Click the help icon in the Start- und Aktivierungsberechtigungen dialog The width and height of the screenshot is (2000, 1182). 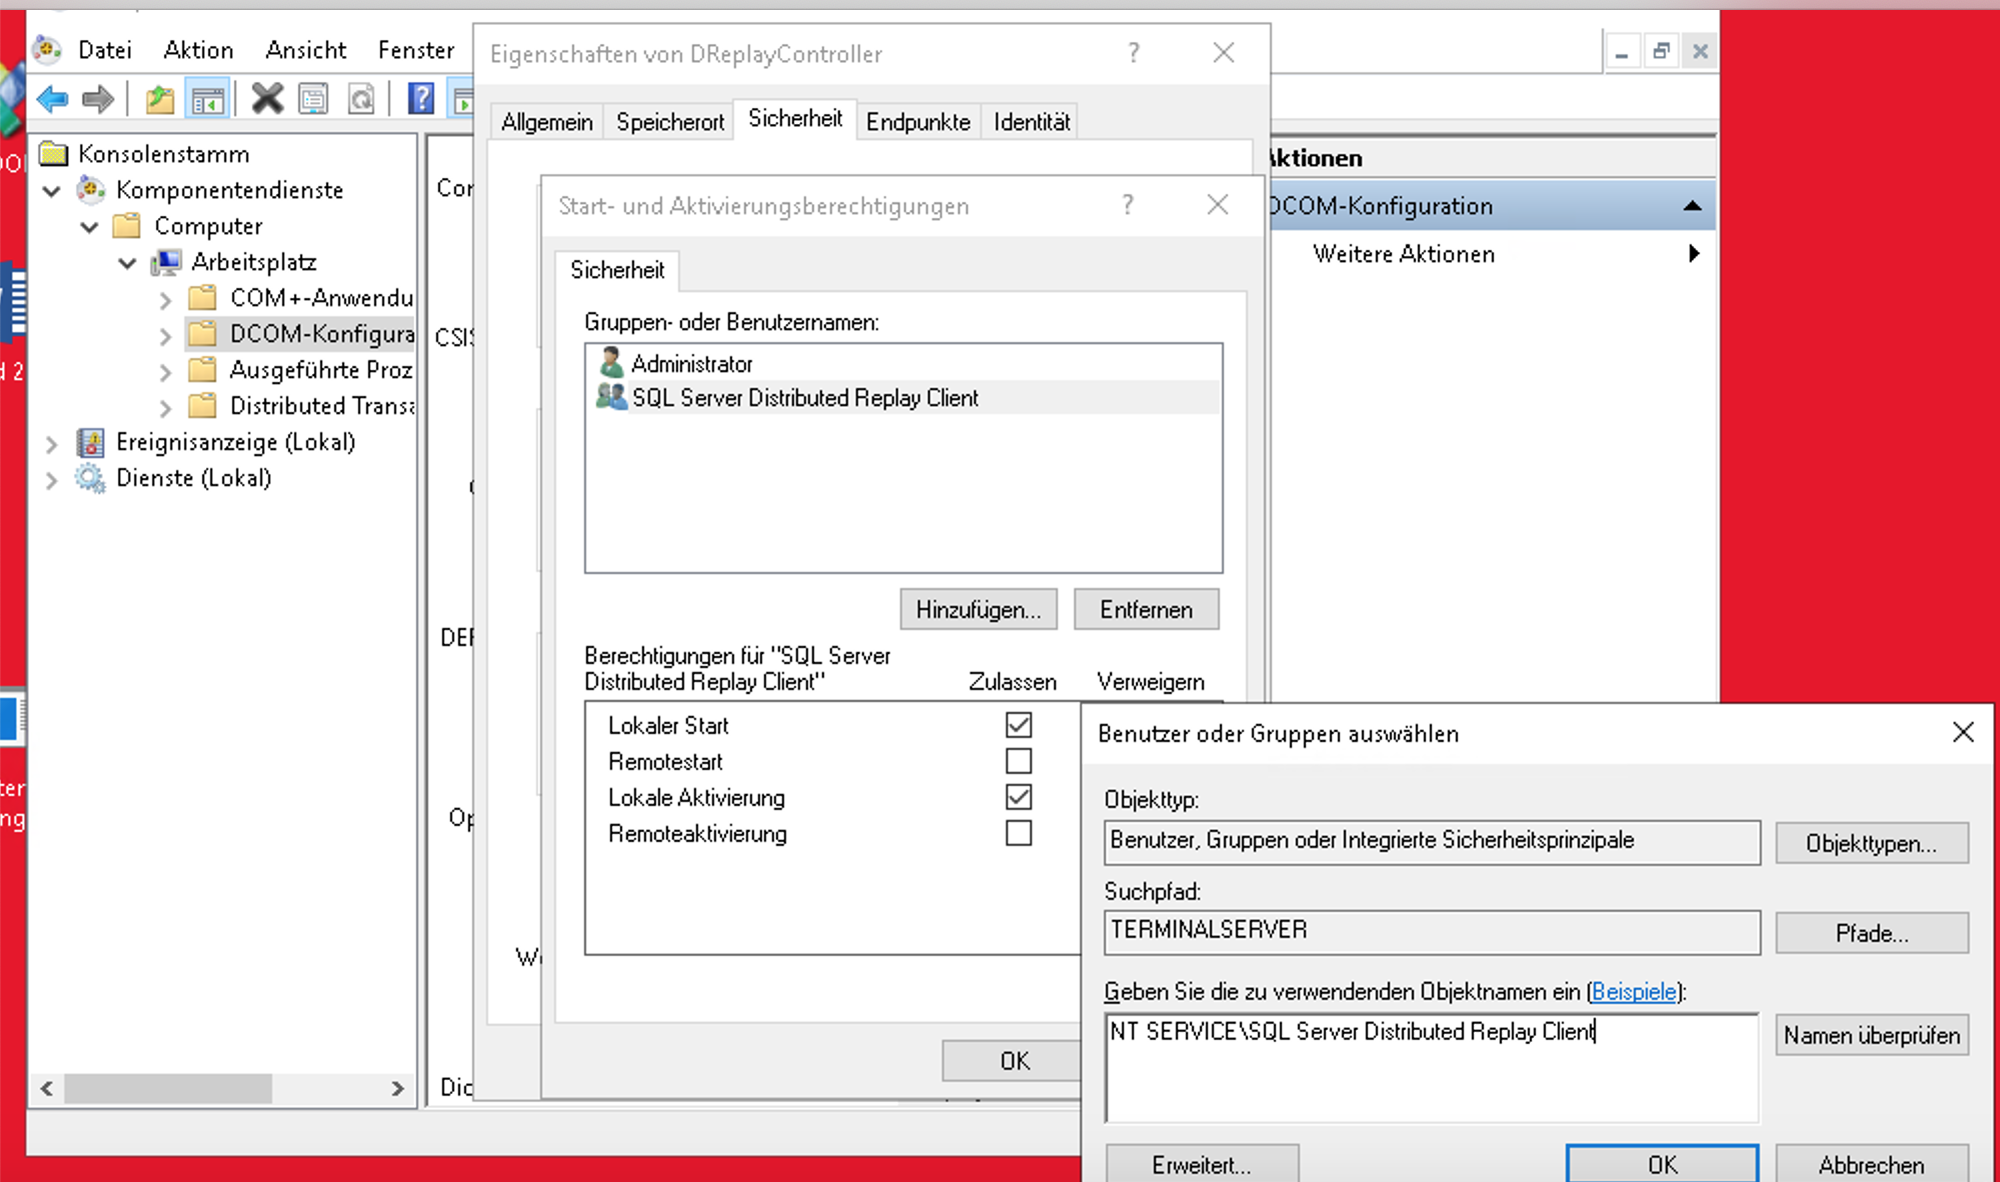1127,204
